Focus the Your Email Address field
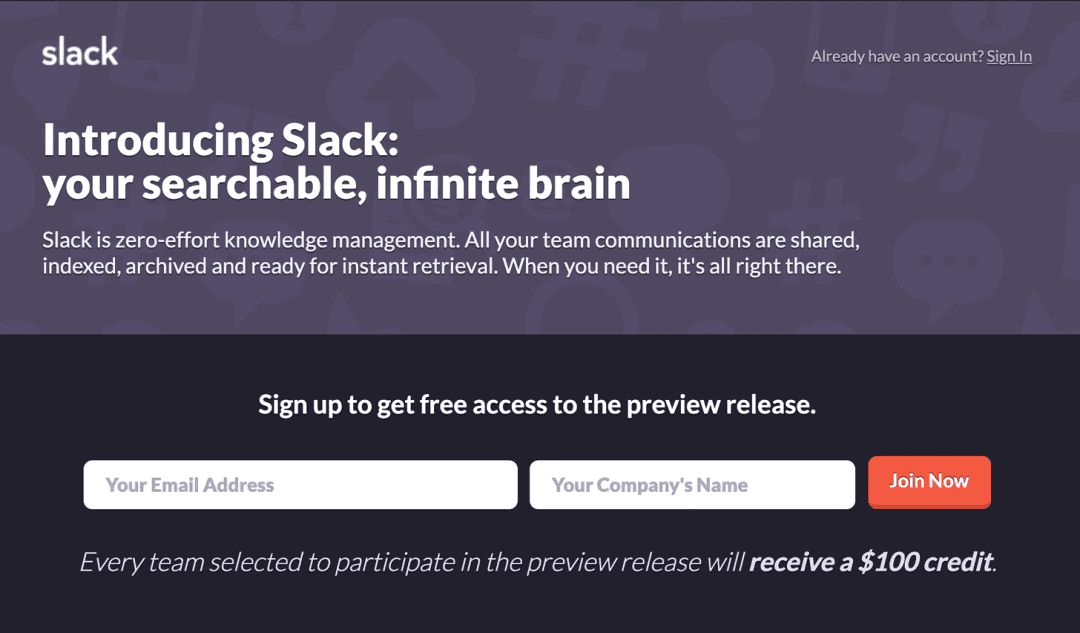This screenshot has width=1080, height=633. pyautogui.click(x=300, y=485)
